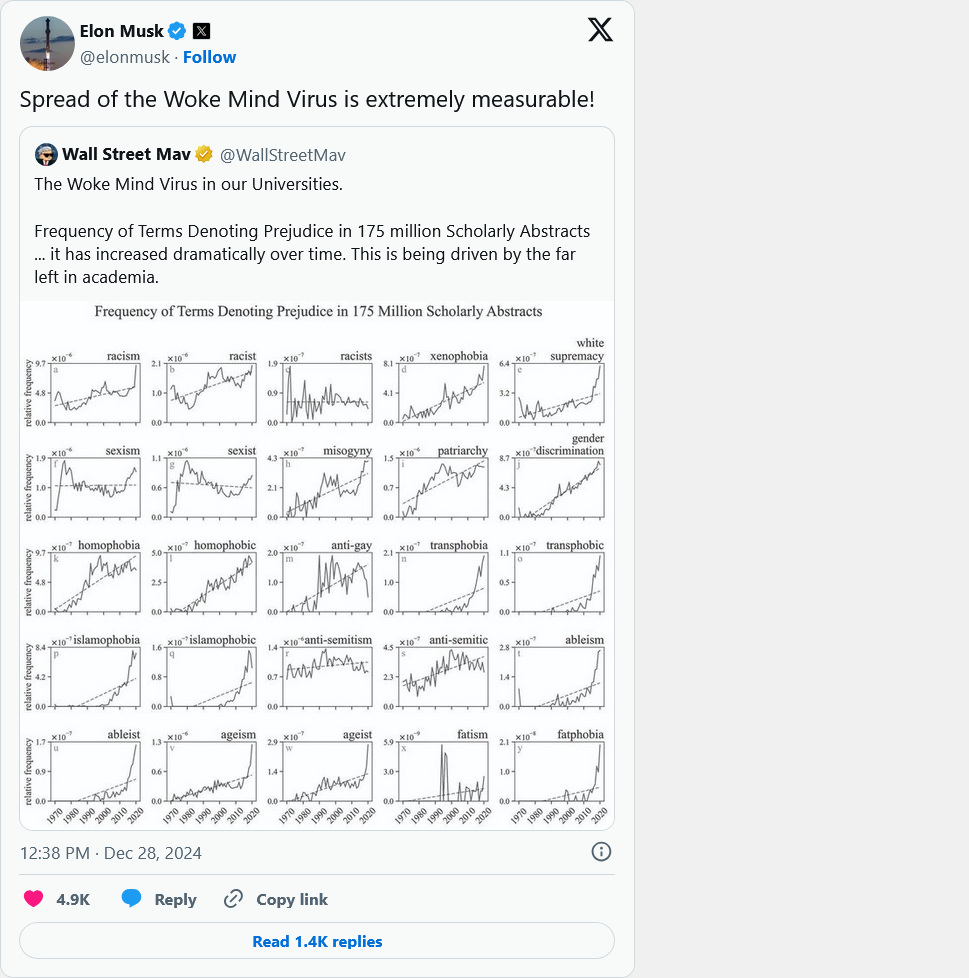Click the Copy link chain icon

233,899
